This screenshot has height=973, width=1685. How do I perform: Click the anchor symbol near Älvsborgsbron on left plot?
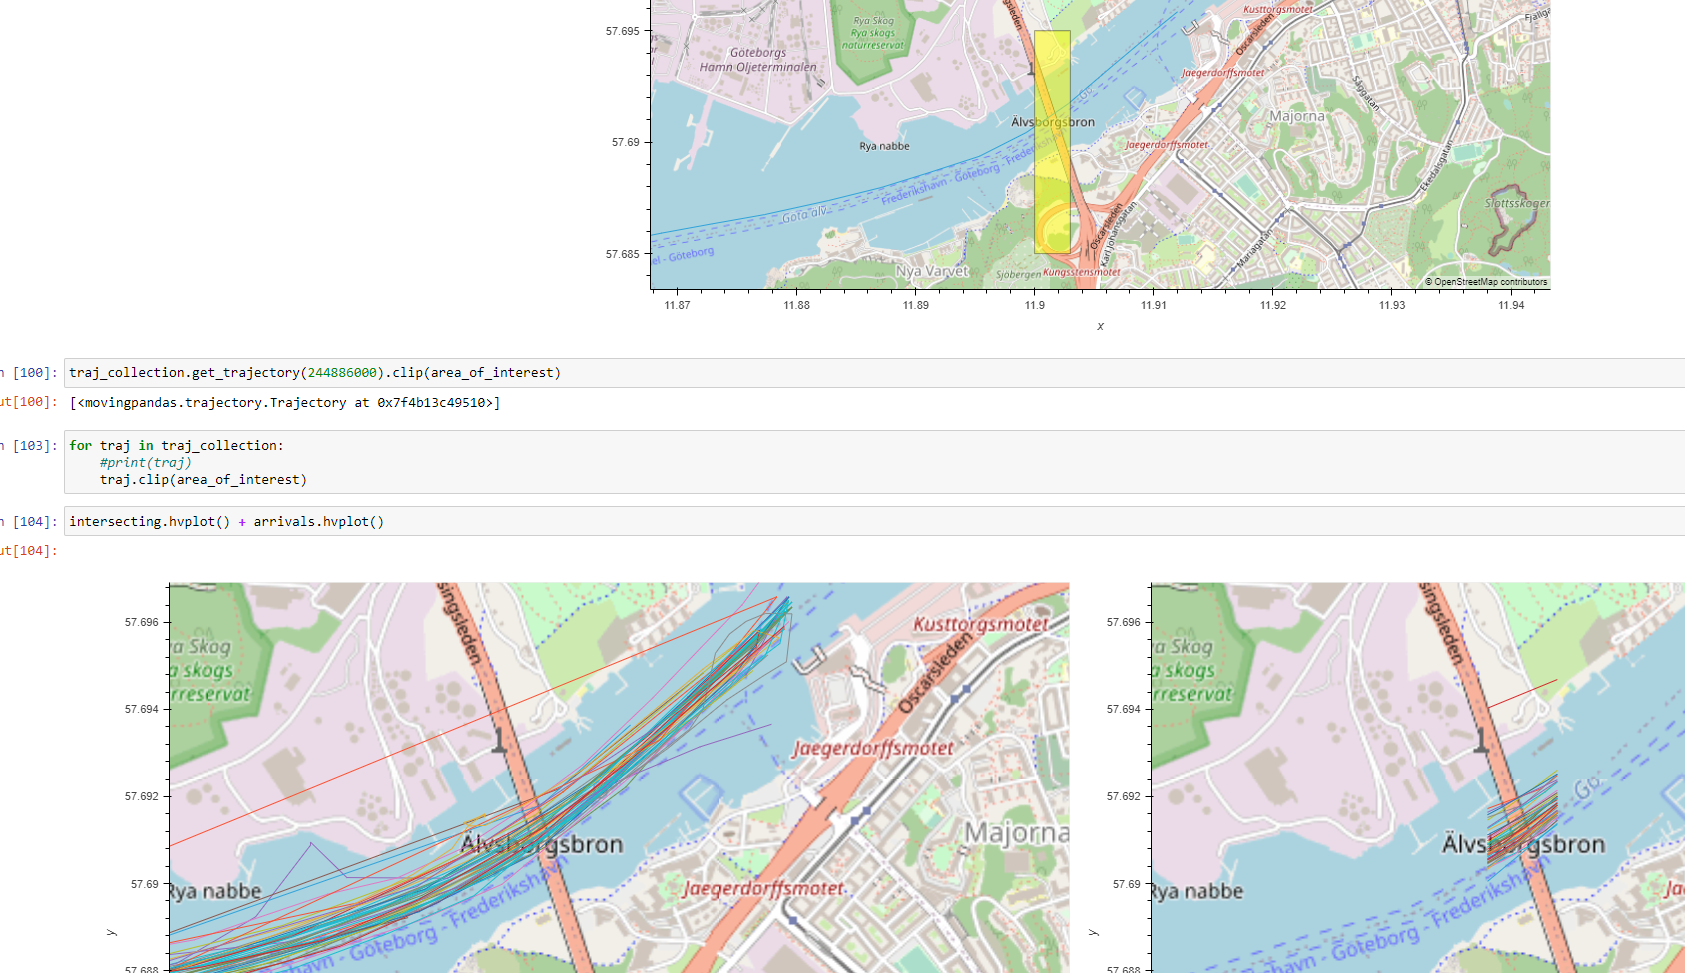(500, 740)
